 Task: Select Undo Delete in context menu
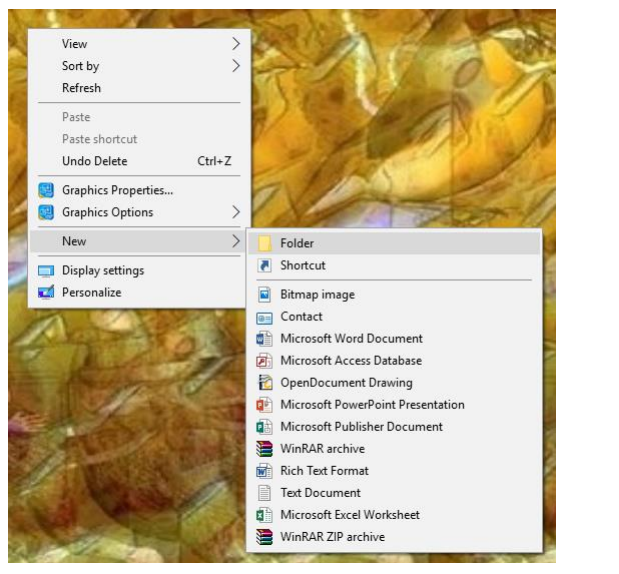(x=139, y=161)
